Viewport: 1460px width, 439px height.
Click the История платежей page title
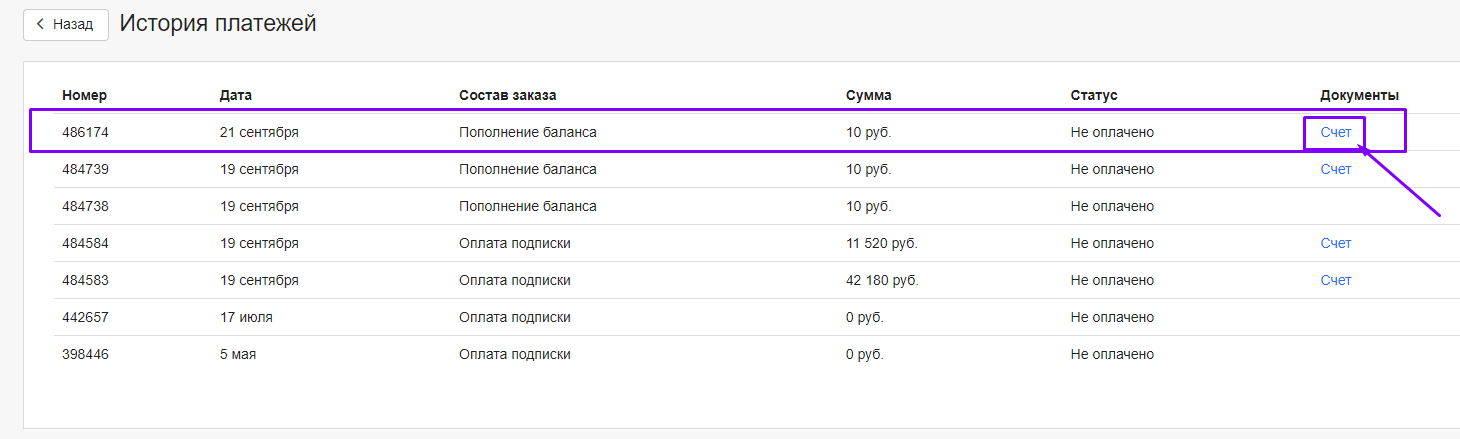pyautogui.click(x=218, y=23)
